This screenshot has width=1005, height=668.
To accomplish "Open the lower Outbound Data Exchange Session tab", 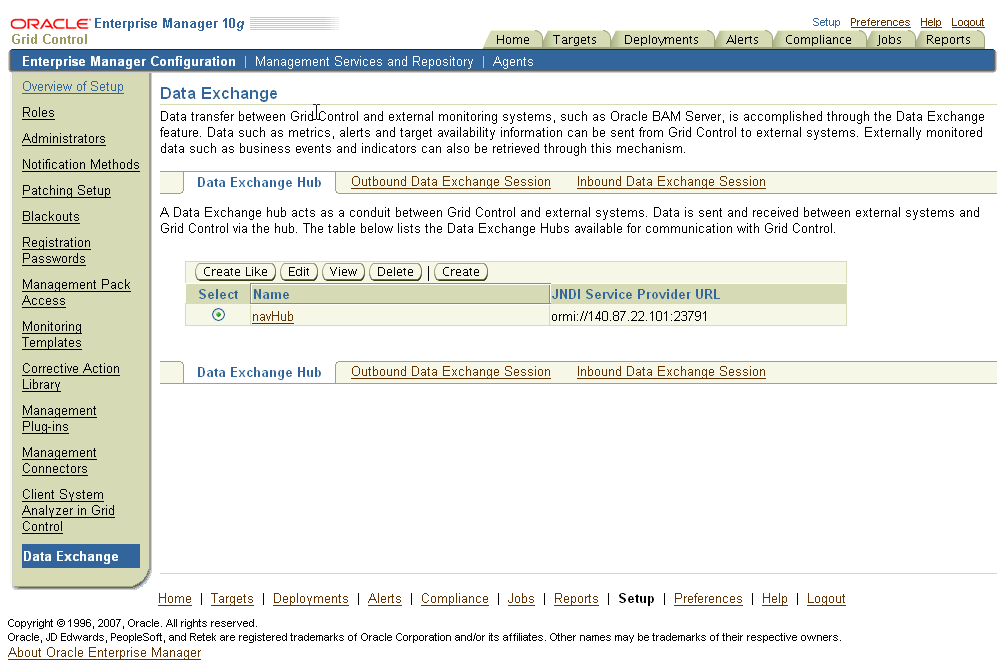I will (451, 372).
